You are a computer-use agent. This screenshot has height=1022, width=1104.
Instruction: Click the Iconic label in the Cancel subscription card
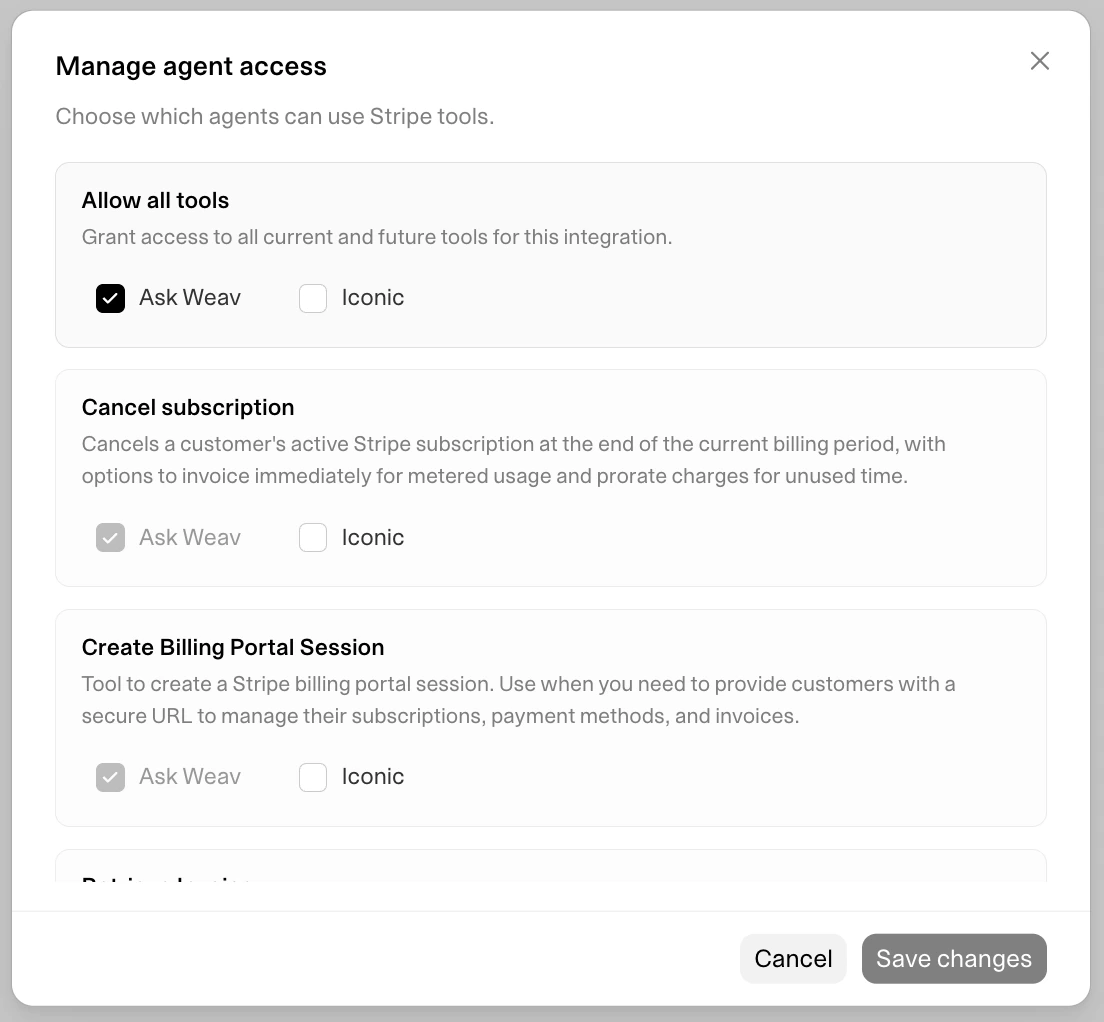point(372,537)
